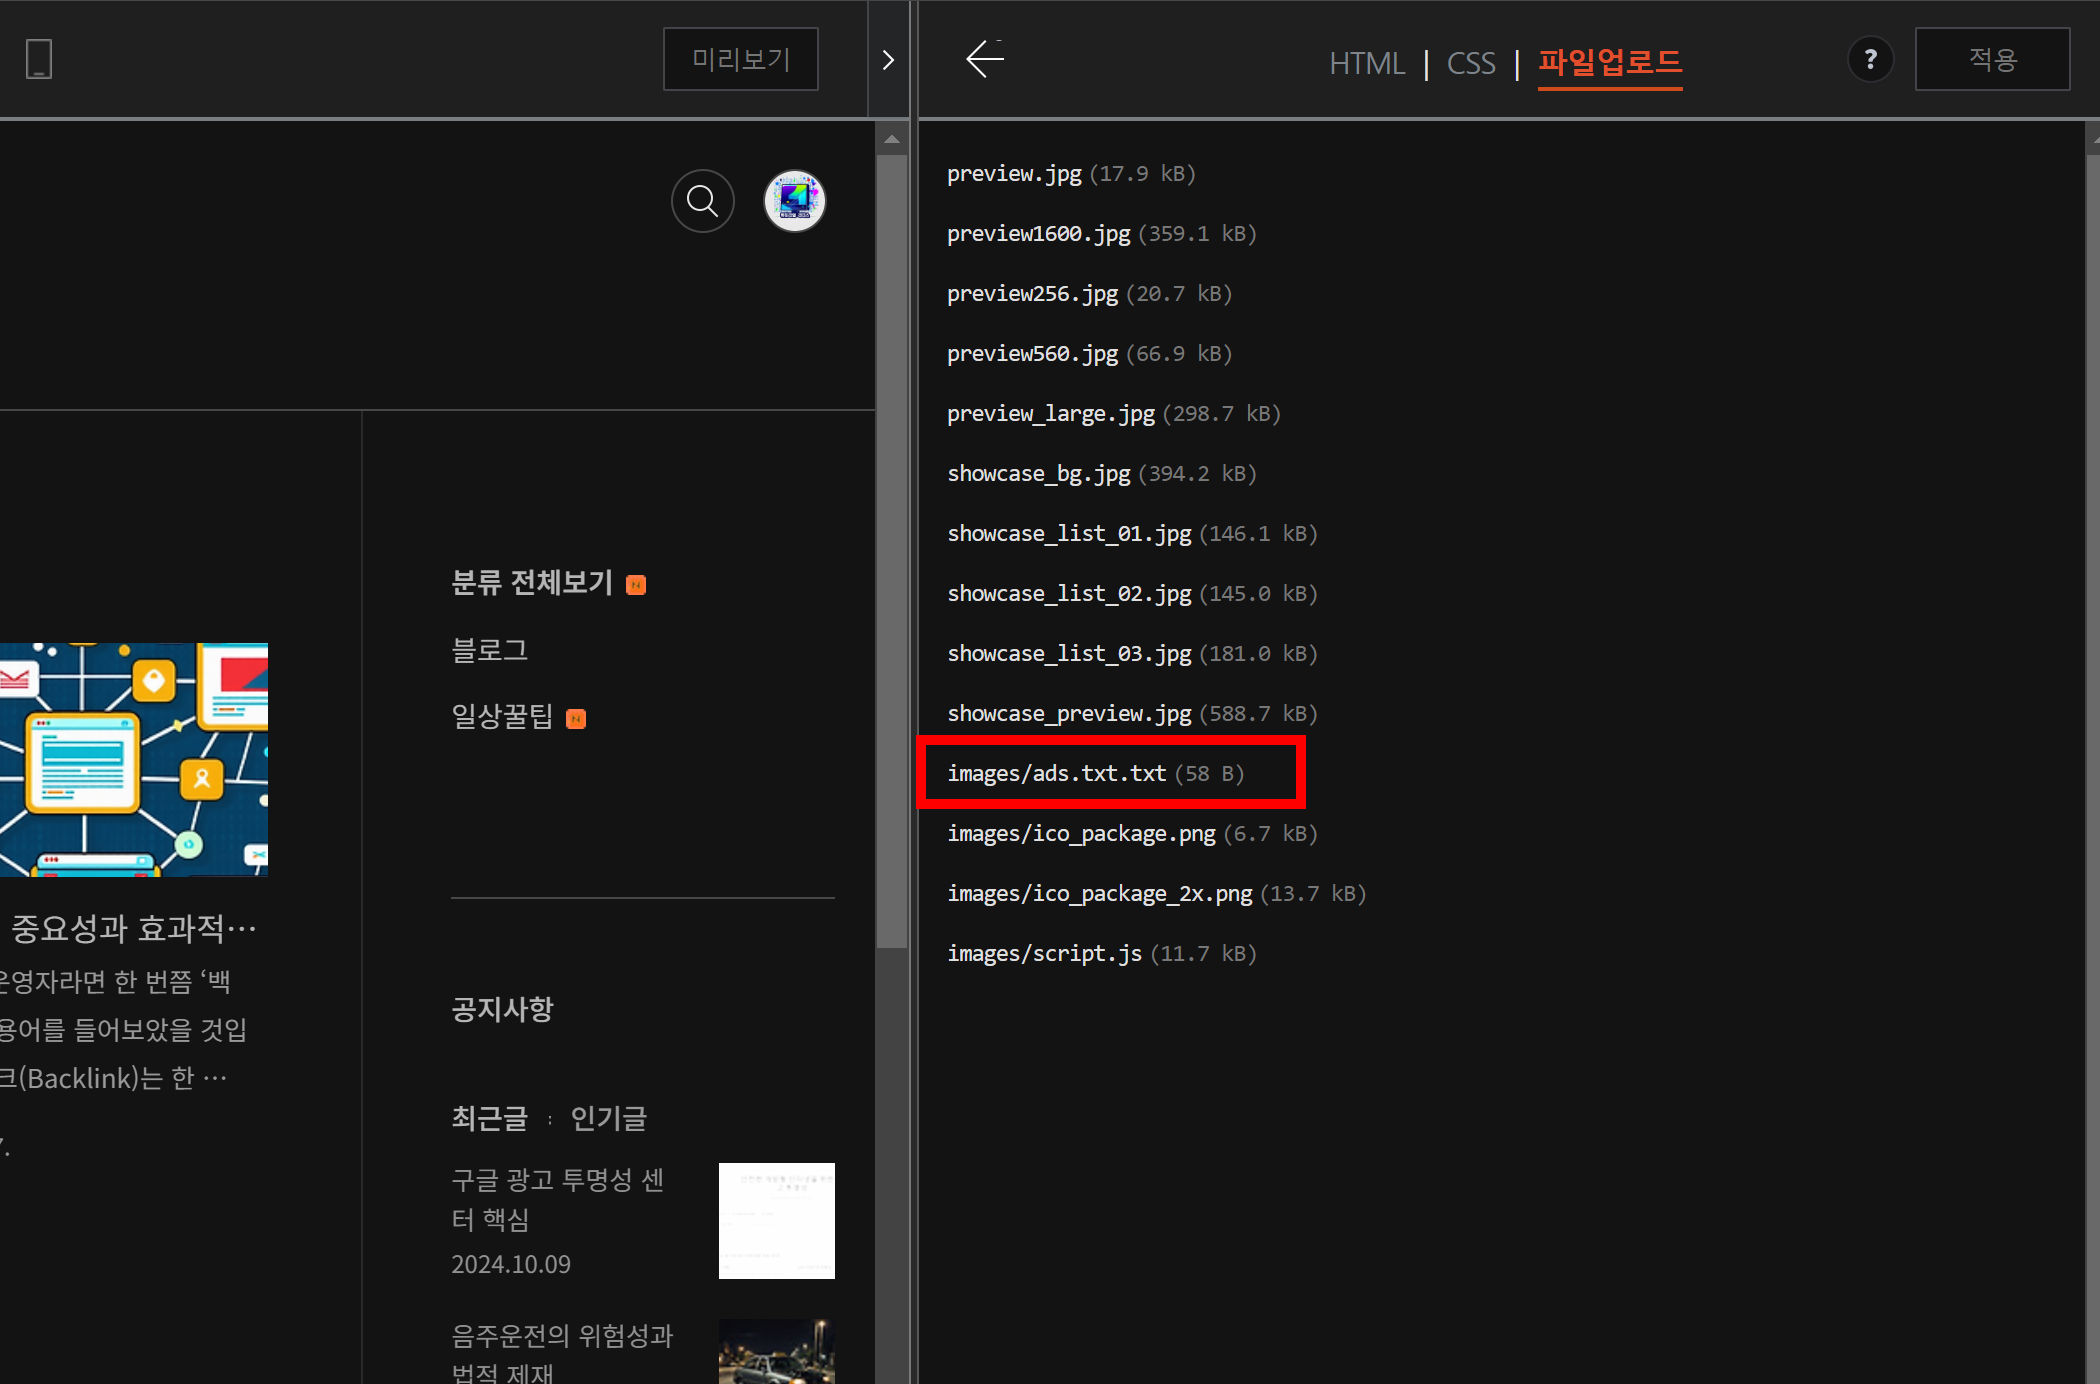Click the orange new badge beside 일상꿀팁
The width and height of the screenshot is (2100, 1384).
click(576, 719)
